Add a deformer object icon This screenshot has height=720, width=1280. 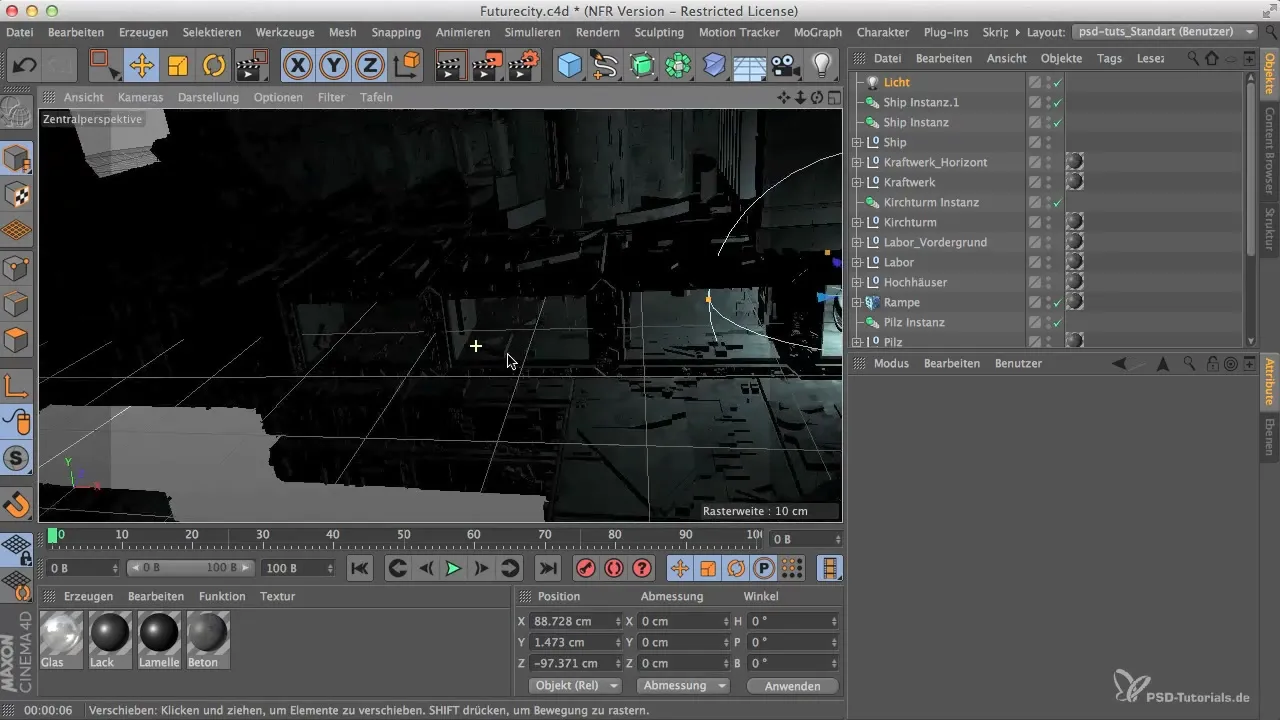(714, 67)
